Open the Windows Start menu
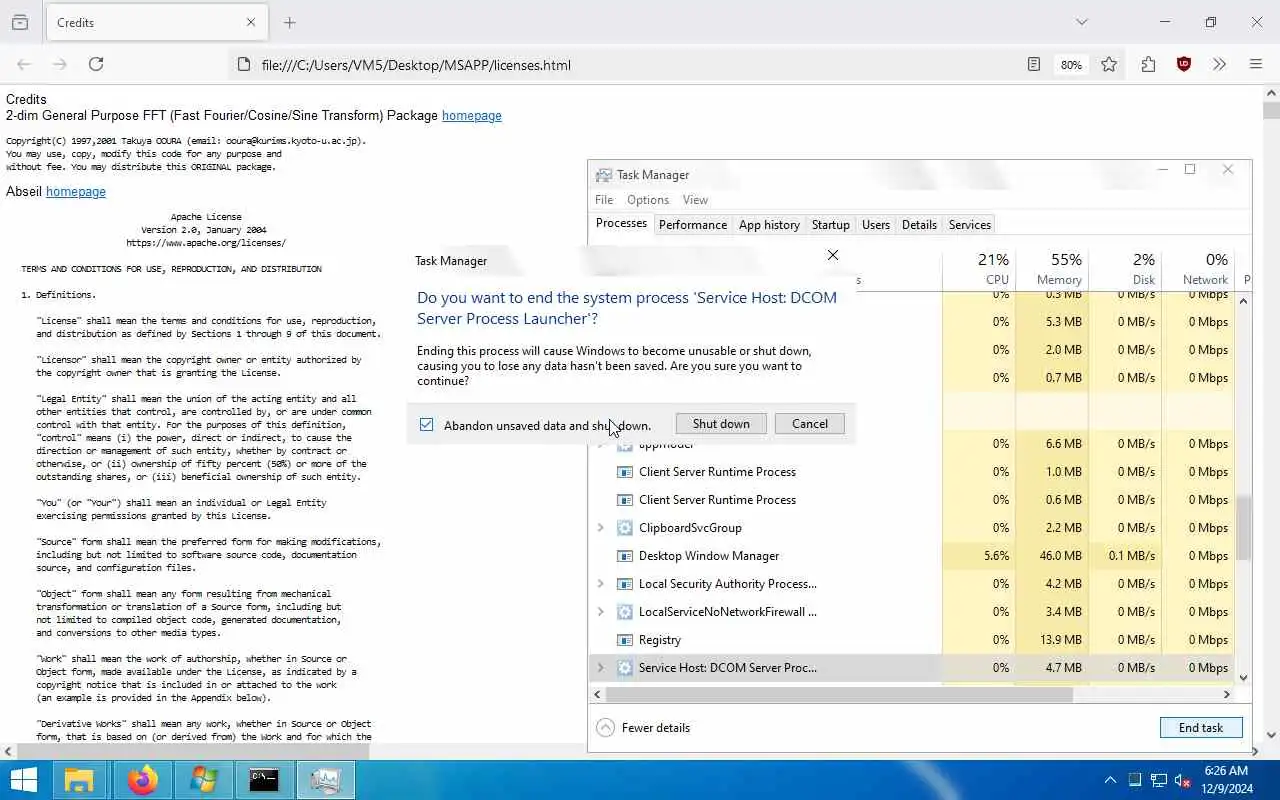1280x800 pixels. tap(23, 780)
